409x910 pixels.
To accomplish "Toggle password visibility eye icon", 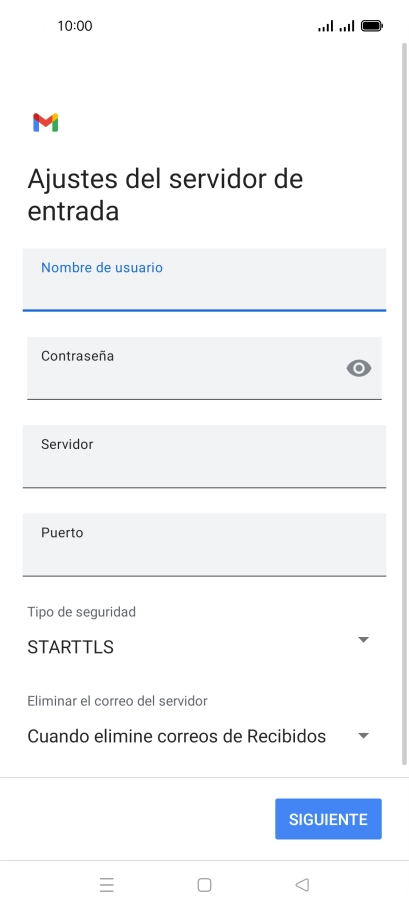I will (359, 368).
